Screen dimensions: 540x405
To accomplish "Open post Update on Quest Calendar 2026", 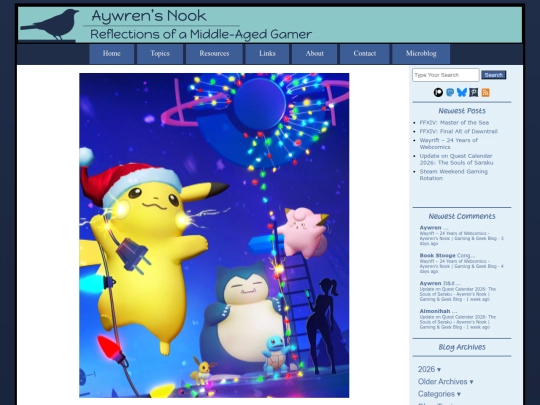I will pyautogui.click(x=456, y=159).
